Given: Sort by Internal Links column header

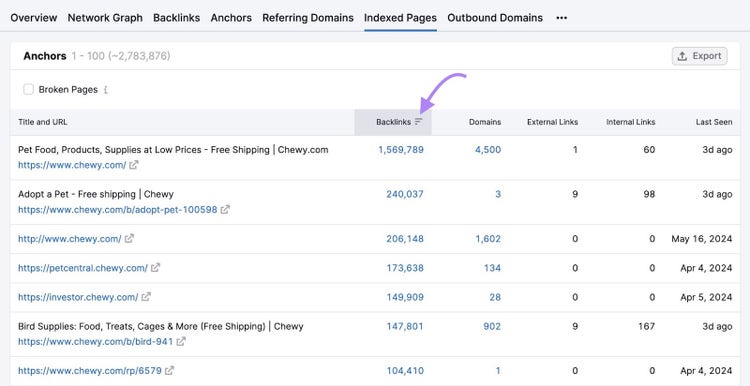Looking at the screenshot, I should (631, 122).
